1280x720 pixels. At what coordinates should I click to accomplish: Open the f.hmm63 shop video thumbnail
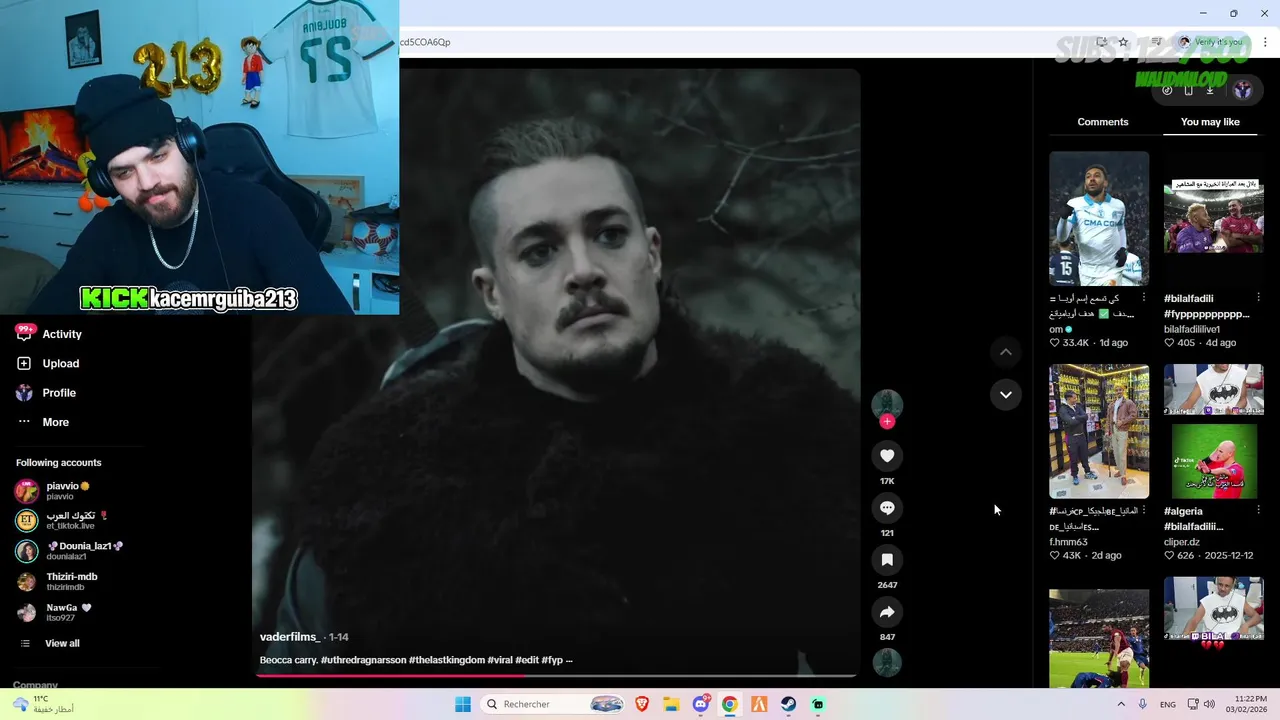[x=1099, y=431]
